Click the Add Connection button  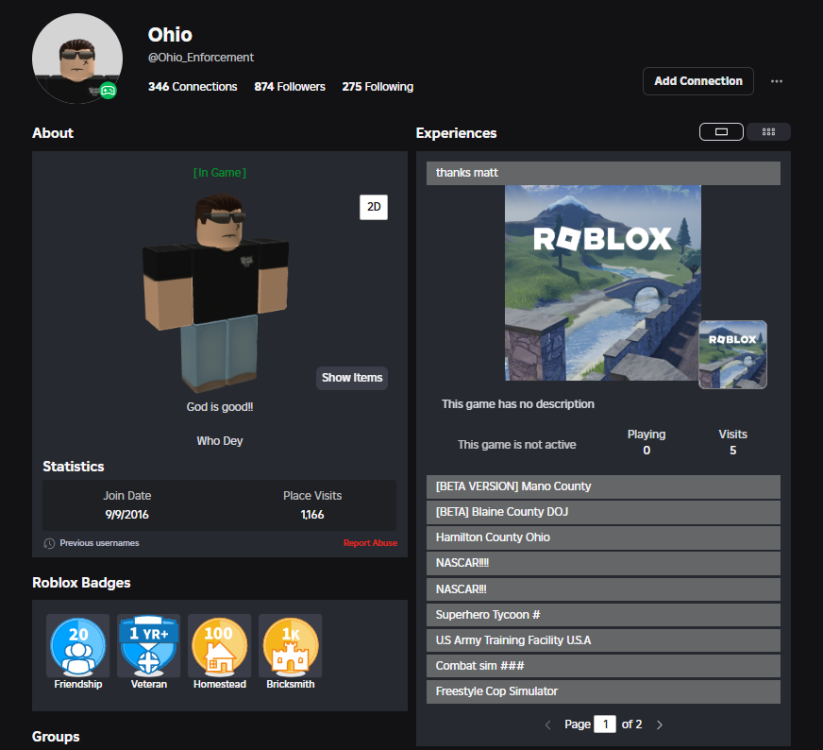[698, 81]
